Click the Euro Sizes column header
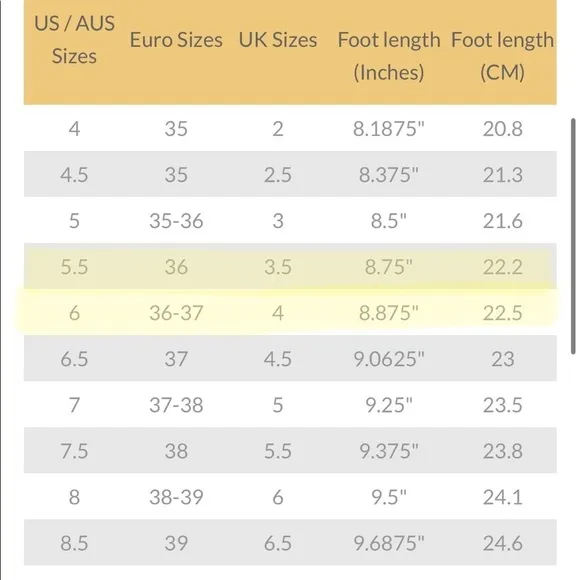The width and height of the screenshot is (580, 580). 176,40
